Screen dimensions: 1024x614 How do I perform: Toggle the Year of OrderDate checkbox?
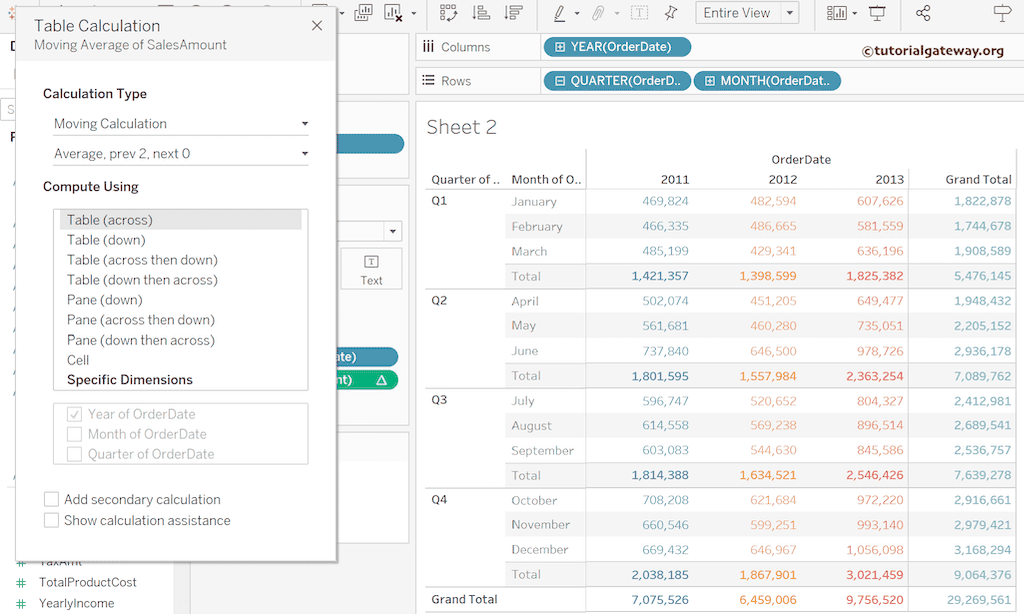pyautogui.click(x=74, y=414)
